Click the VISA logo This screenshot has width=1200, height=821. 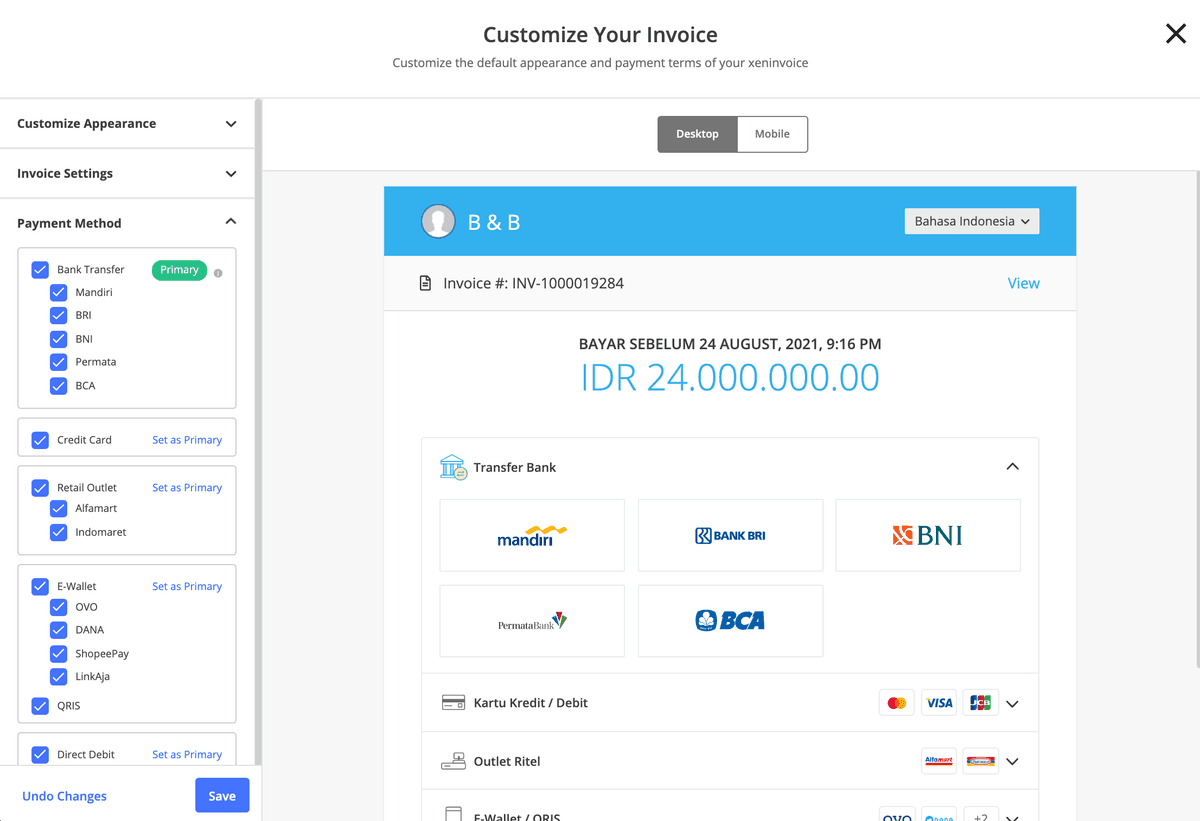(x=939, y=703)
